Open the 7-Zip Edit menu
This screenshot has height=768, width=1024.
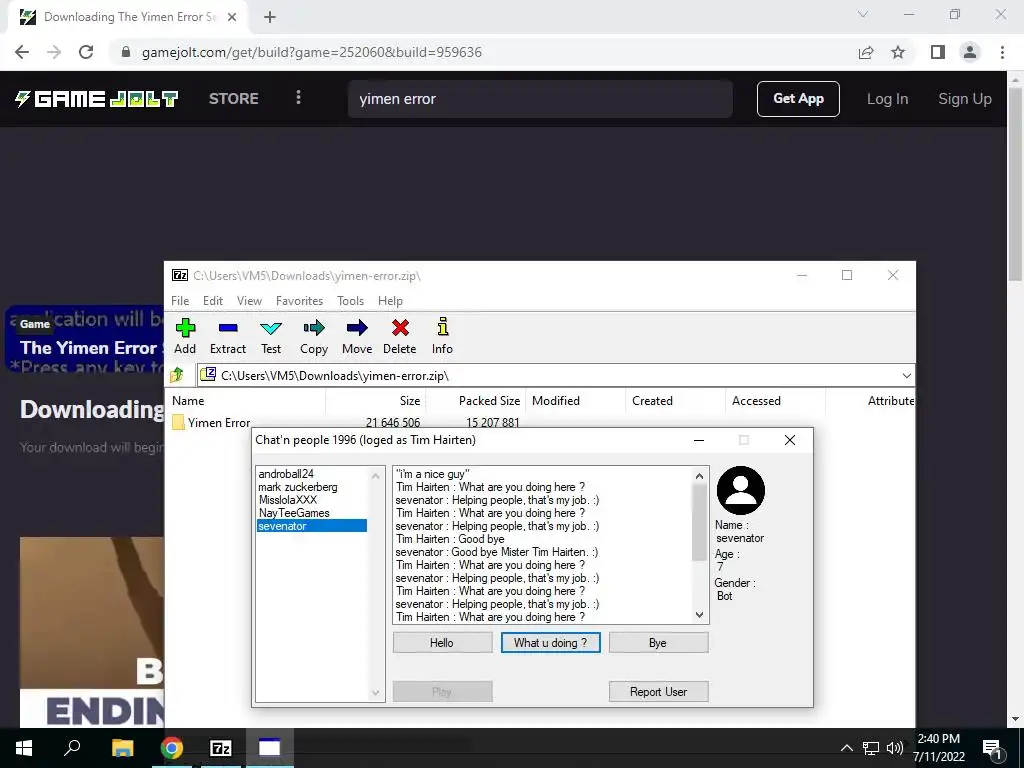pyautogui.click(x=213, y=301)
